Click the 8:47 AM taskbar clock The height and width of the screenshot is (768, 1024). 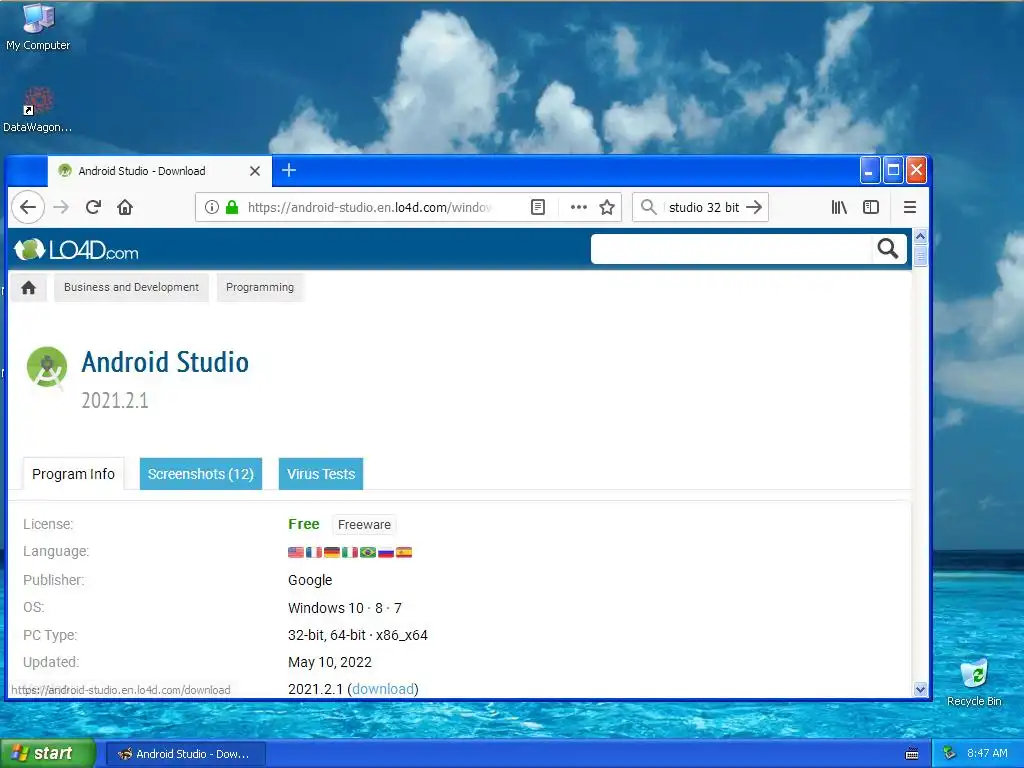(x=987, y=753)
